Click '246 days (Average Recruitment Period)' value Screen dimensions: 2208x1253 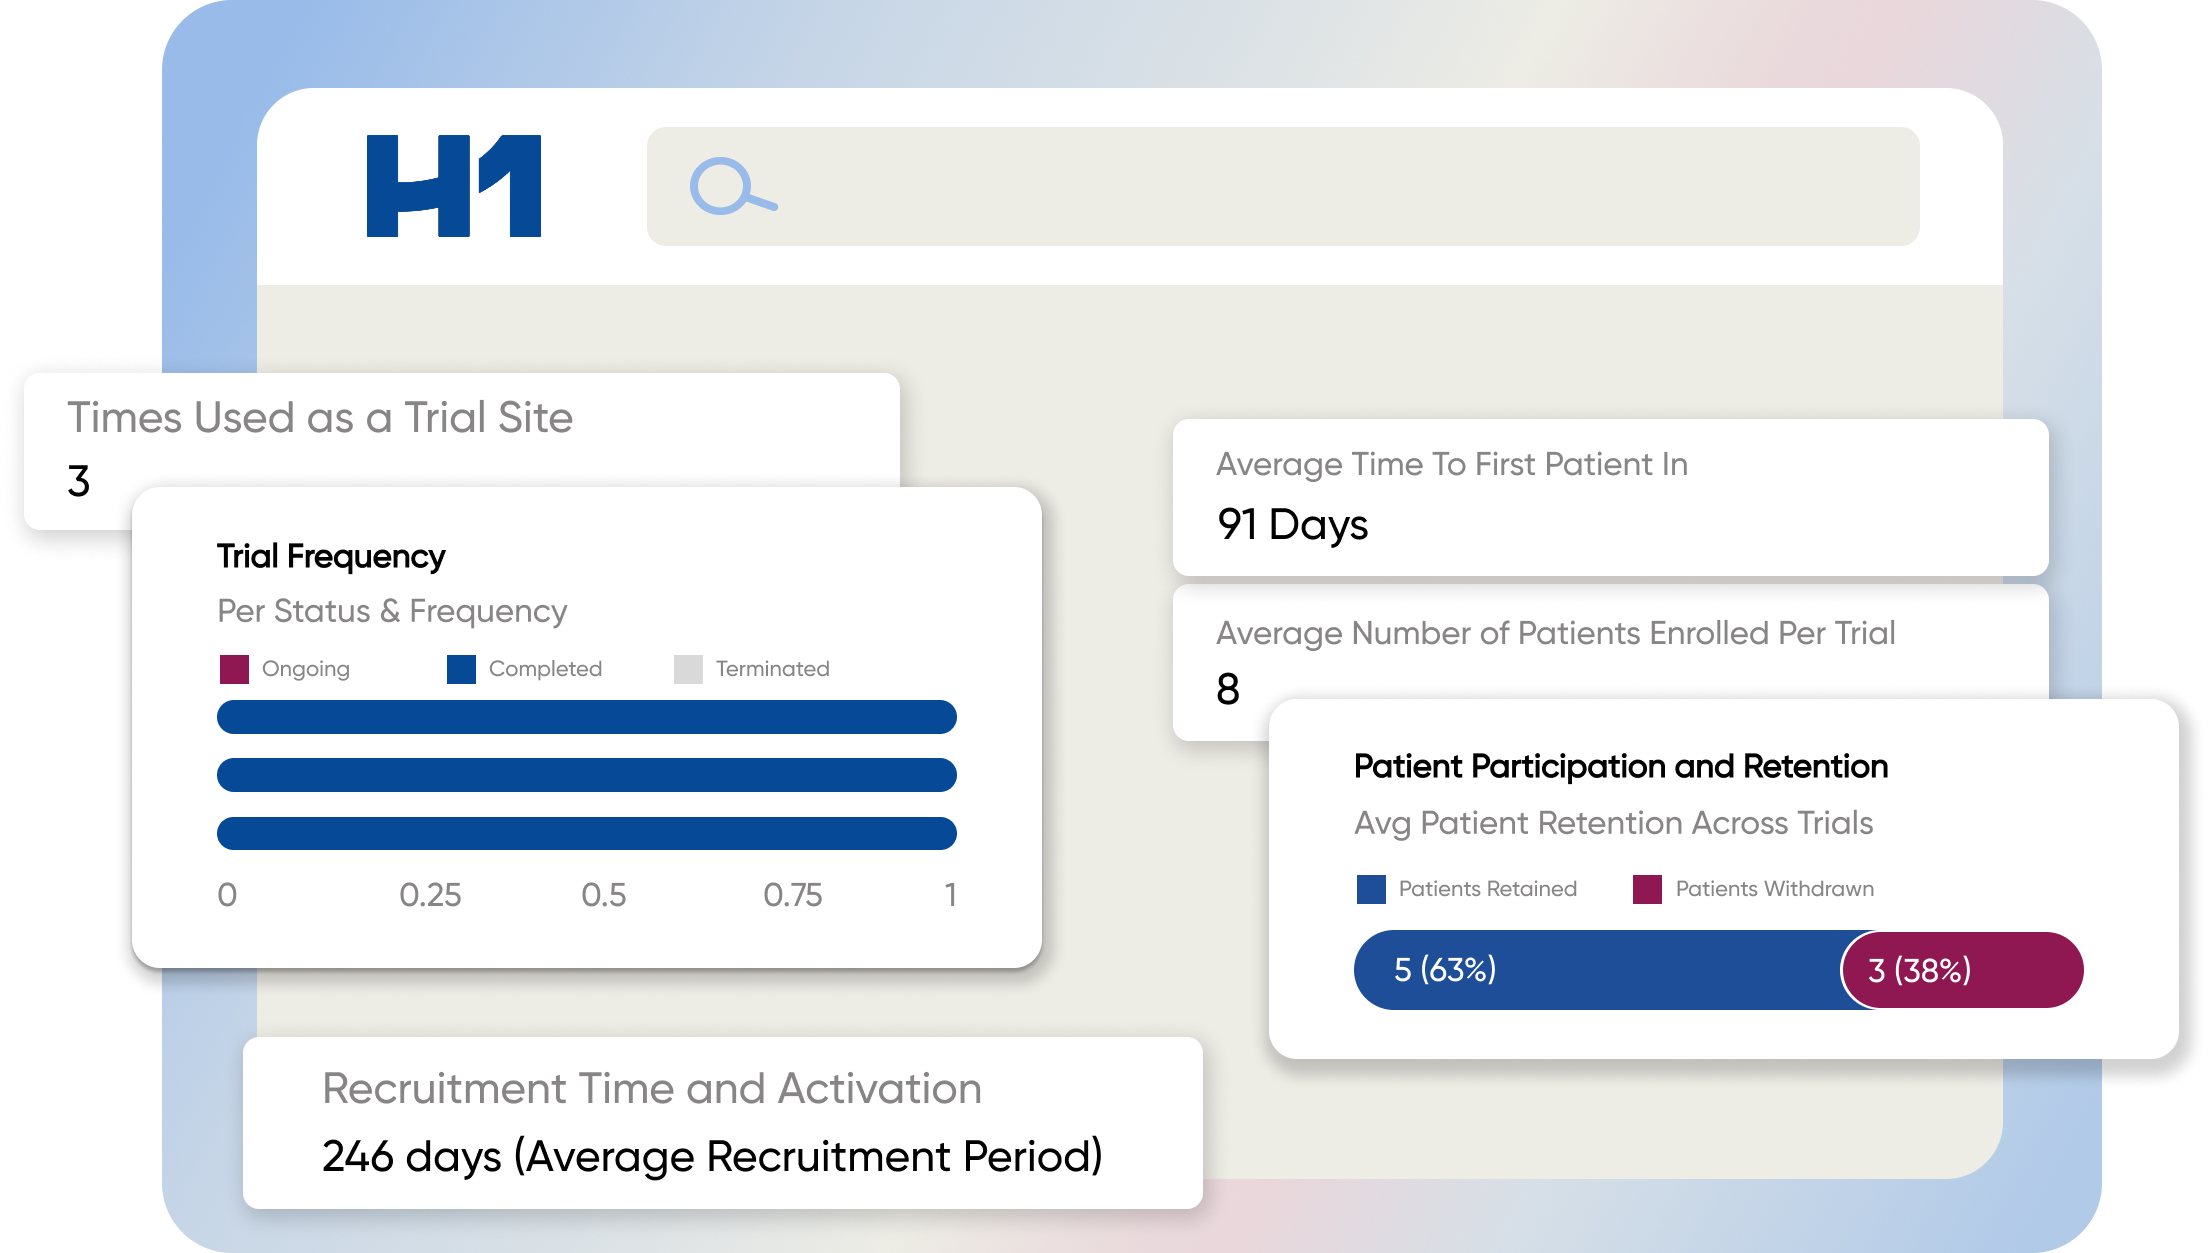coord(713,1156)
